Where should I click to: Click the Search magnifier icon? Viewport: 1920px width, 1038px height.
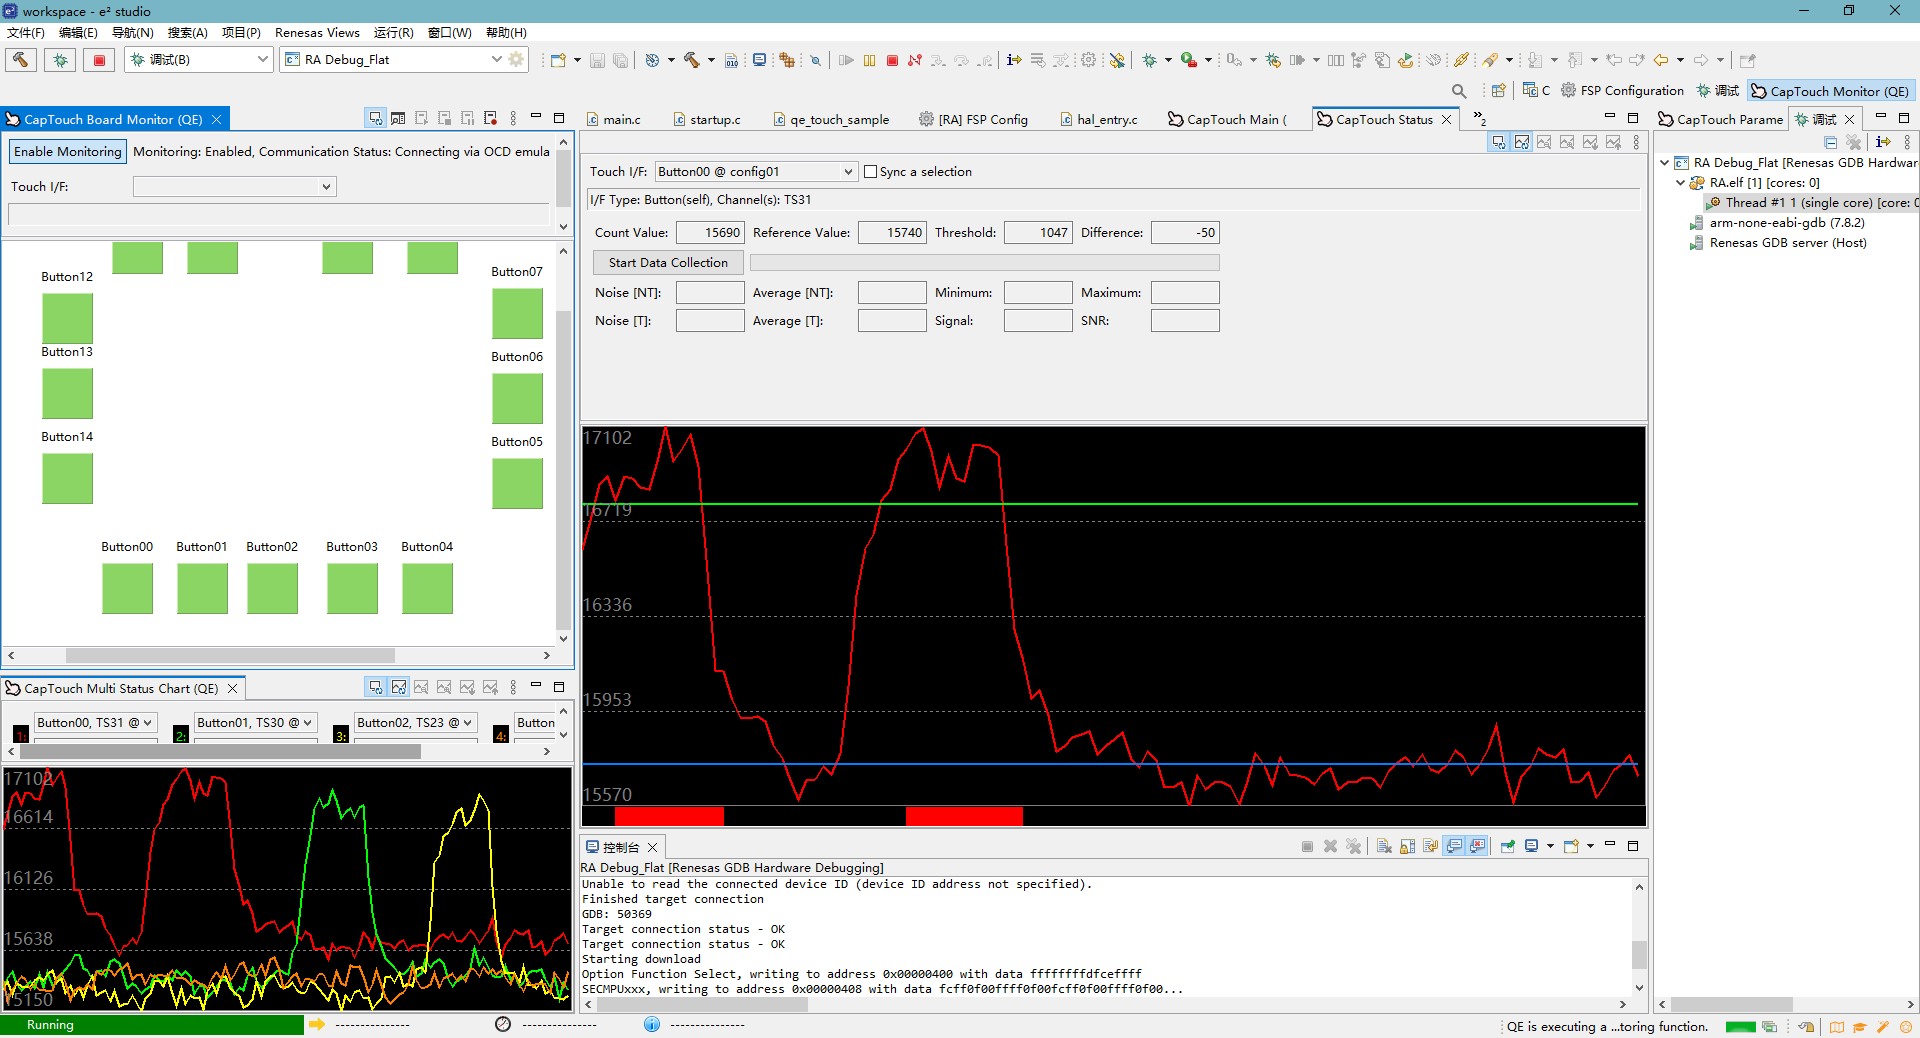[1459, 91]
